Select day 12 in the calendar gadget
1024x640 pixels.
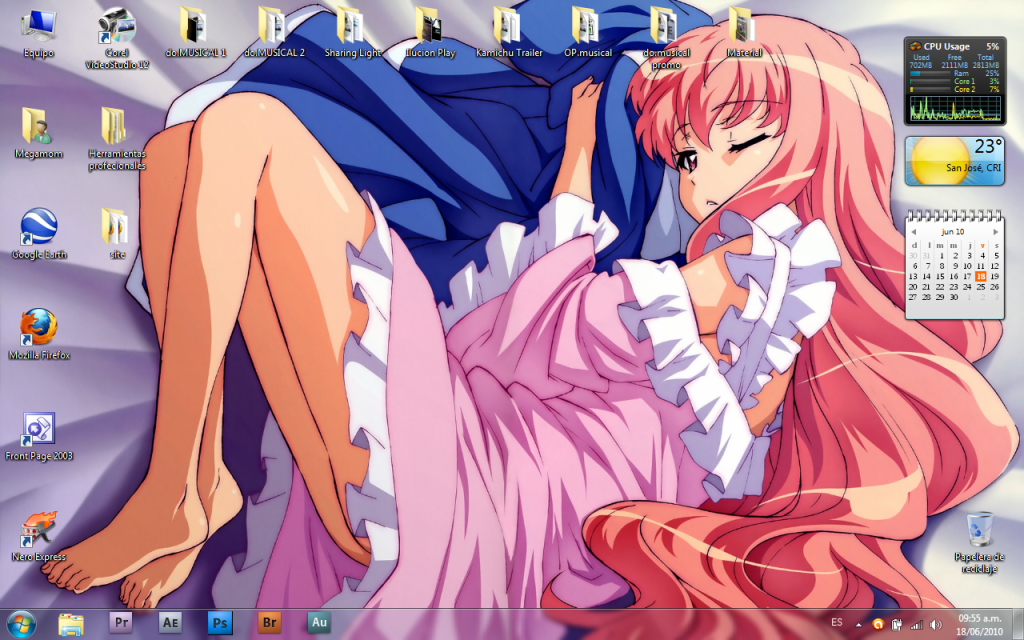click(x=995, y=266)
